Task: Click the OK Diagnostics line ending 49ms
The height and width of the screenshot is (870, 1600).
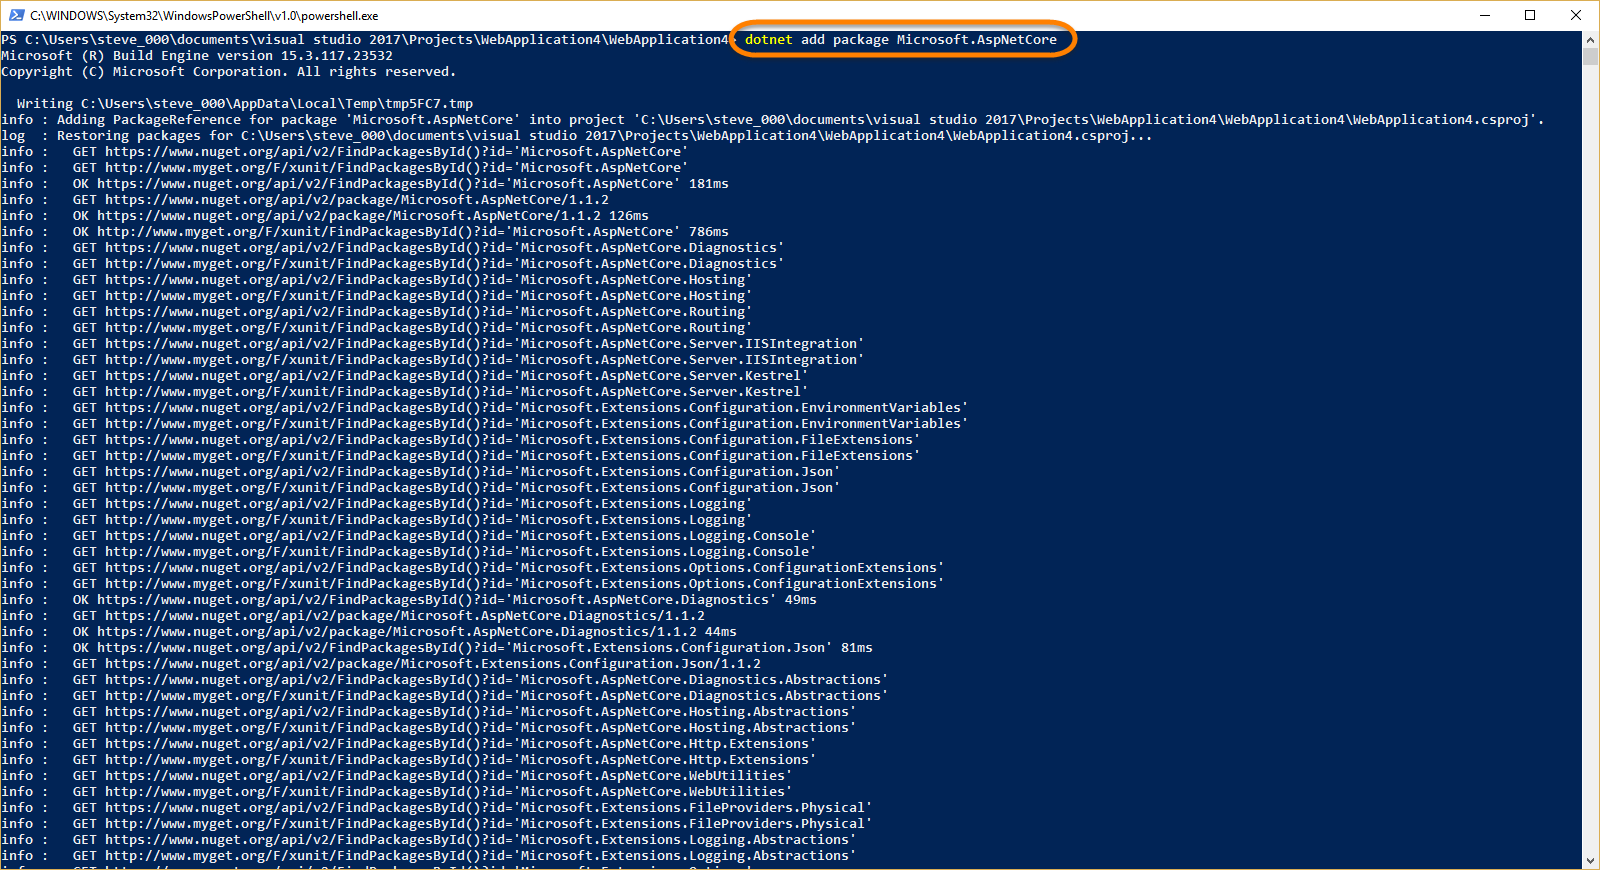Action: pos(409,600)
